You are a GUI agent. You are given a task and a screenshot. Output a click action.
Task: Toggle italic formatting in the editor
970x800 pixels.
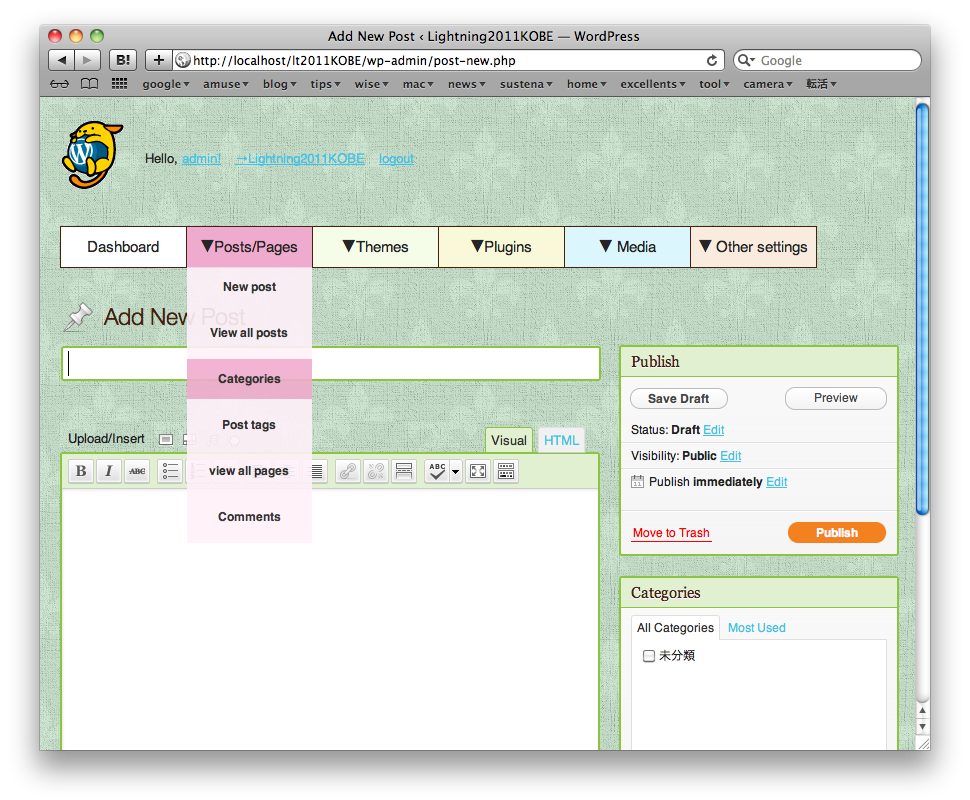coord(109,471)
